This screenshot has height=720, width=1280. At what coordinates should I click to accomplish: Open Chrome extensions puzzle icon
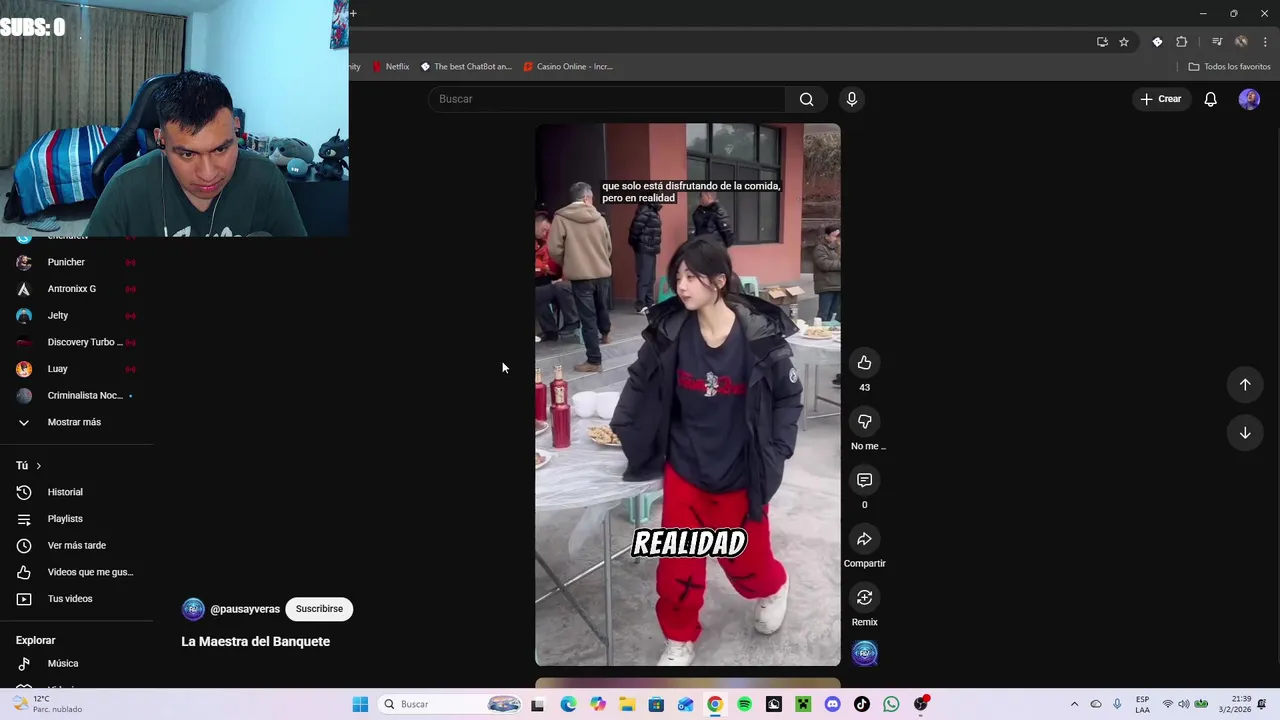(1181, 42)
